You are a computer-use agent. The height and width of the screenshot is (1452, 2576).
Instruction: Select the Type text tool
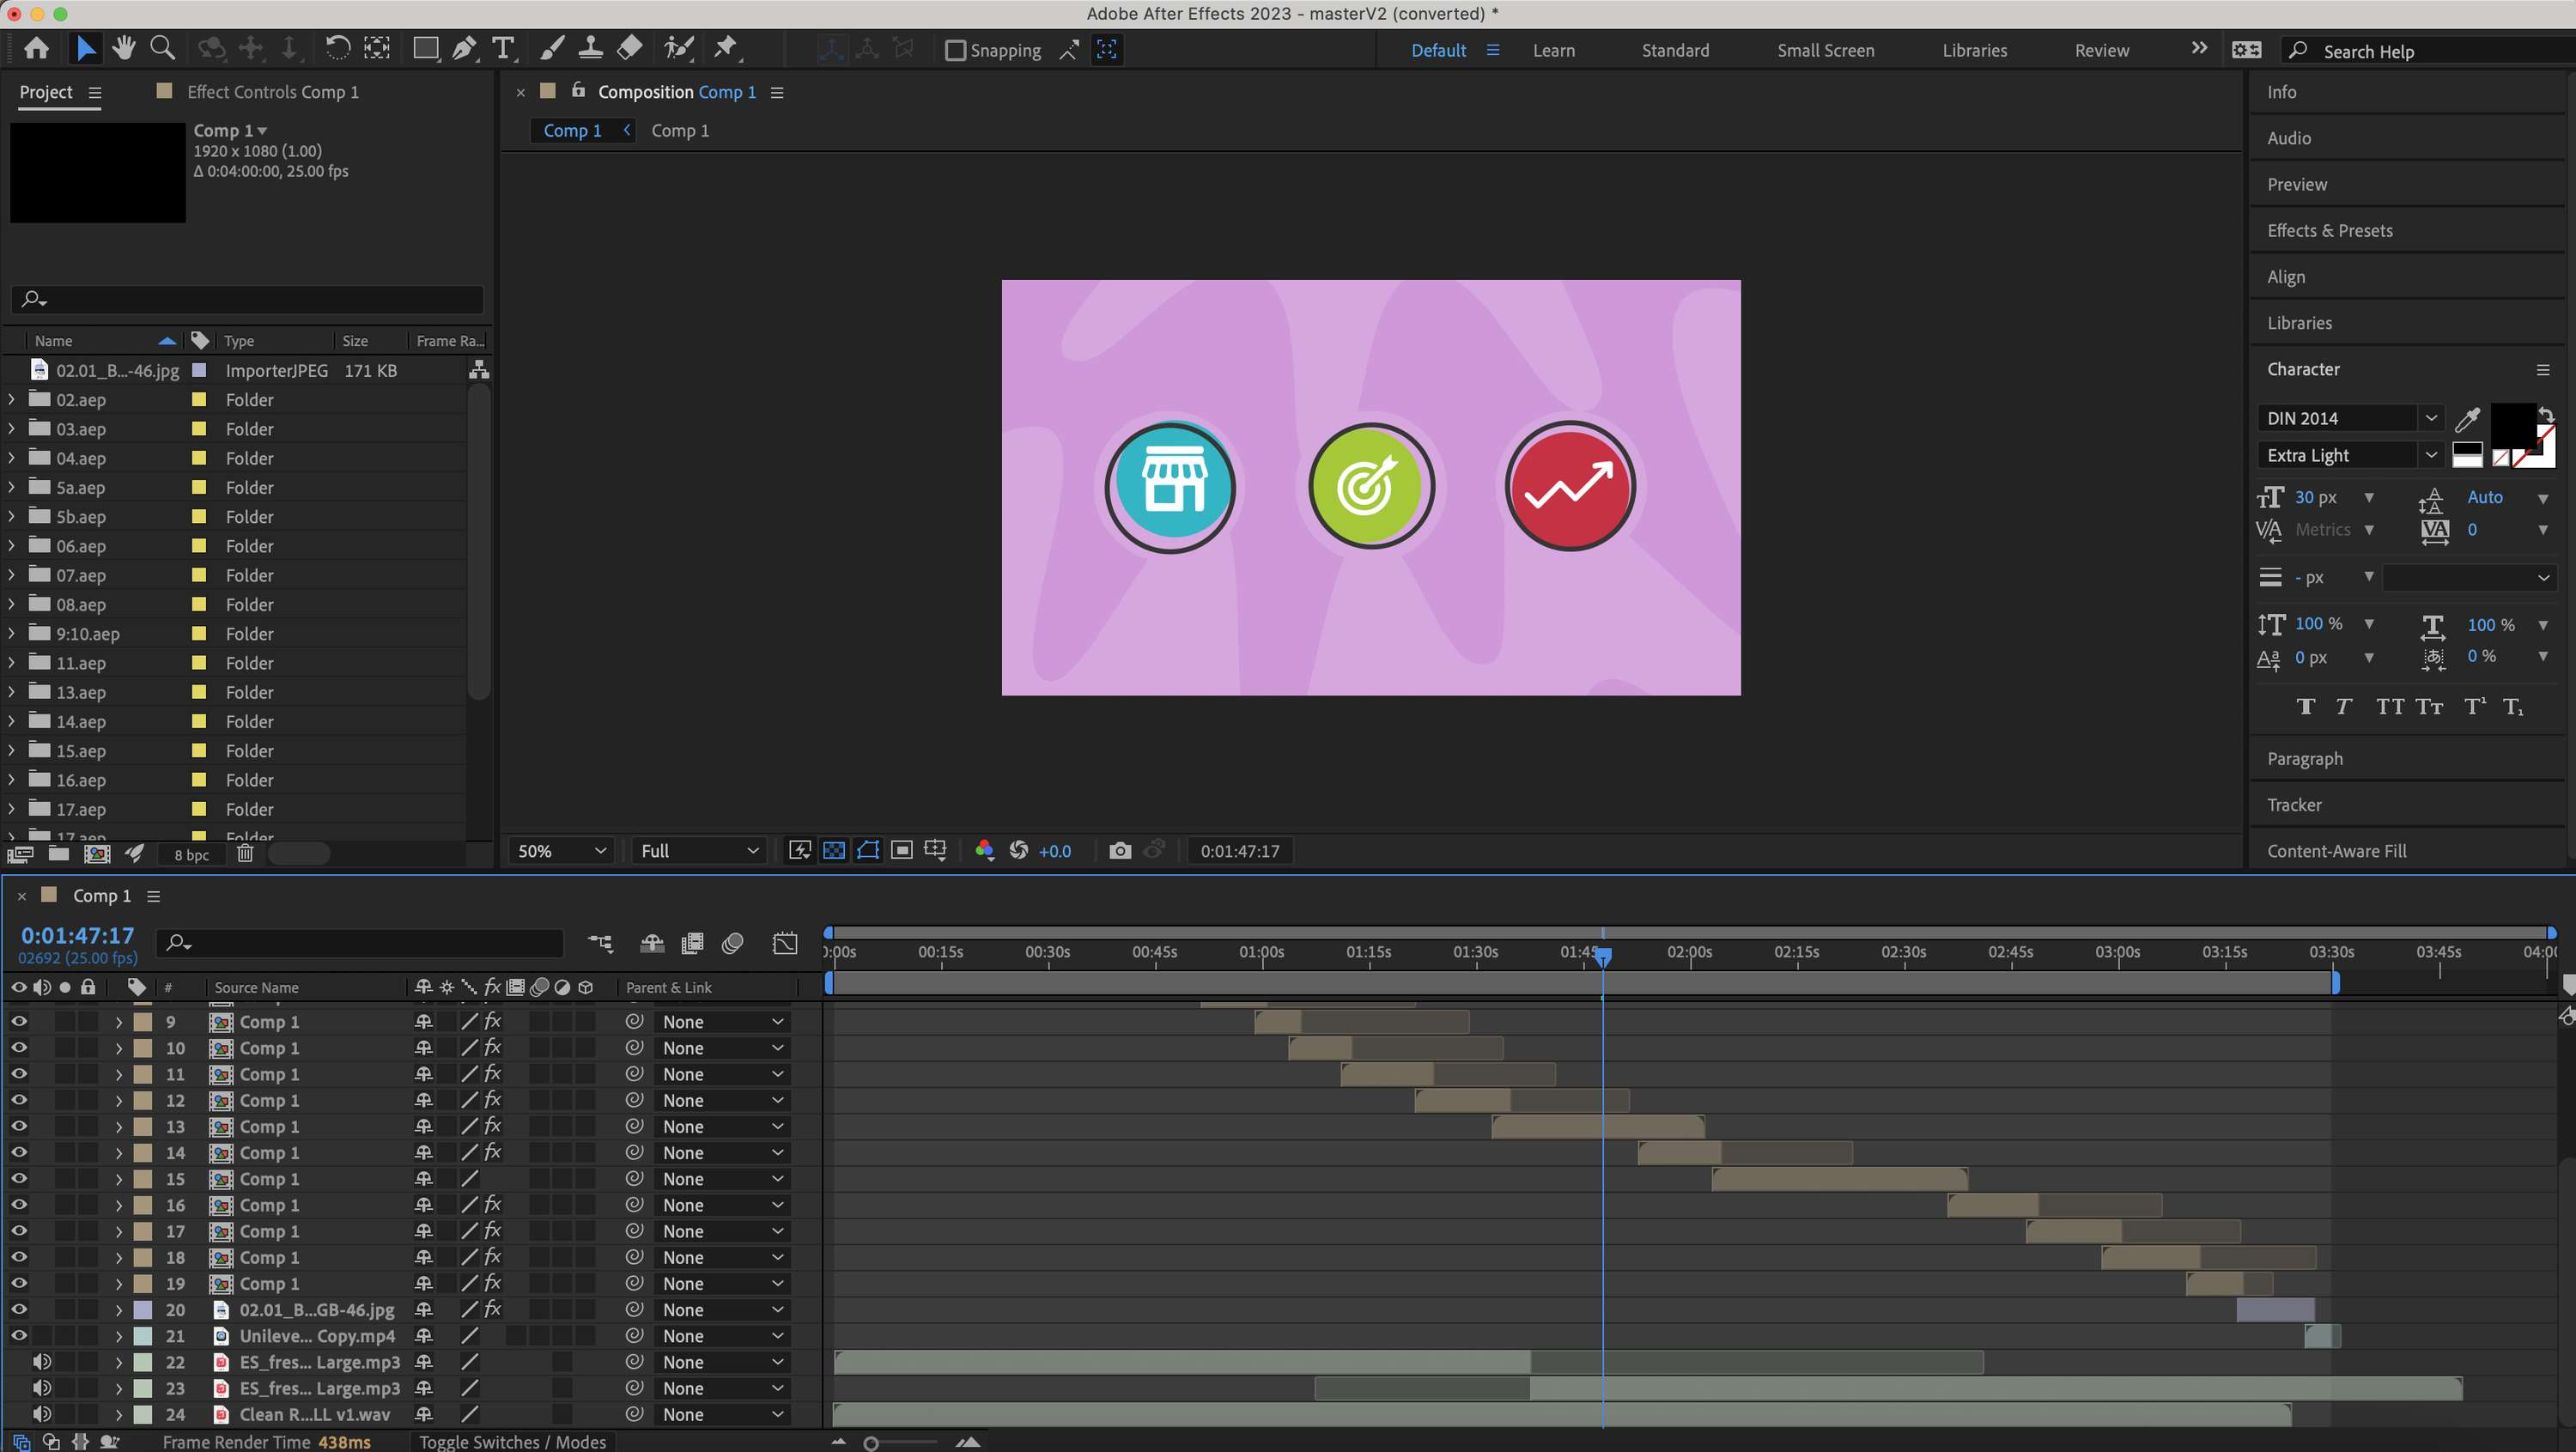(504, 48)
